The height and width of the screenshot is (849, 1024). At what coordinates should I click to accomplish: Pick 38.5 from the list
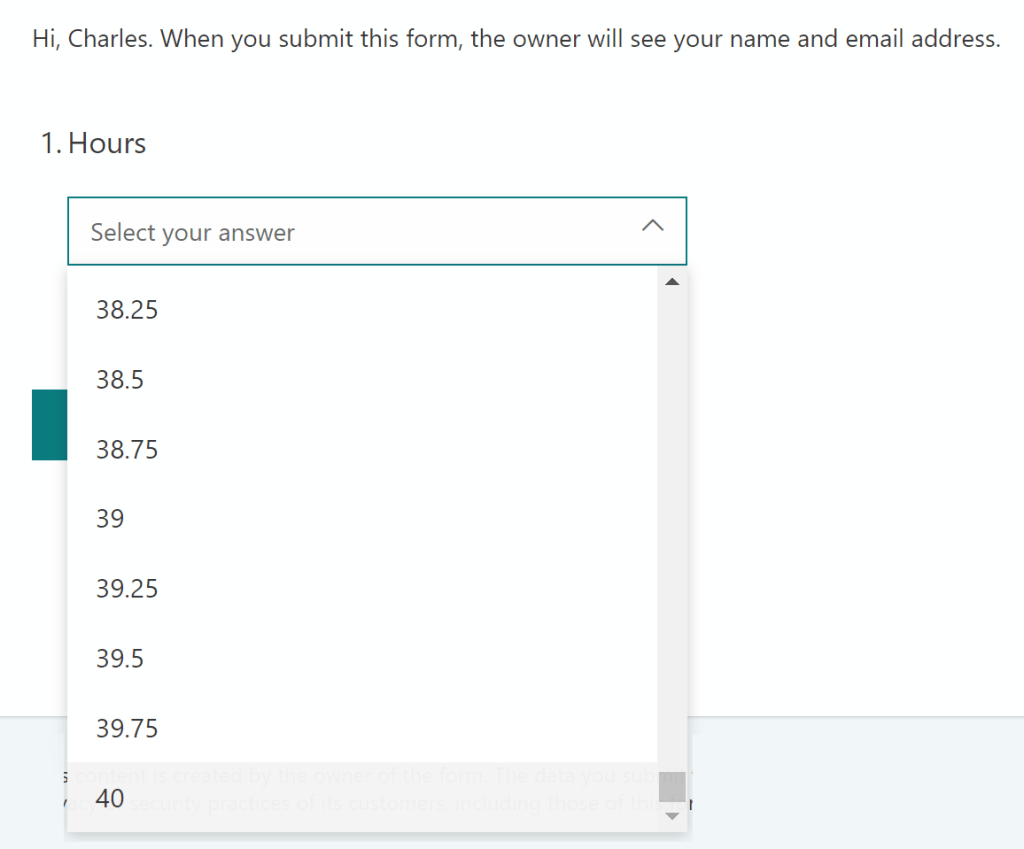[120, 380]
